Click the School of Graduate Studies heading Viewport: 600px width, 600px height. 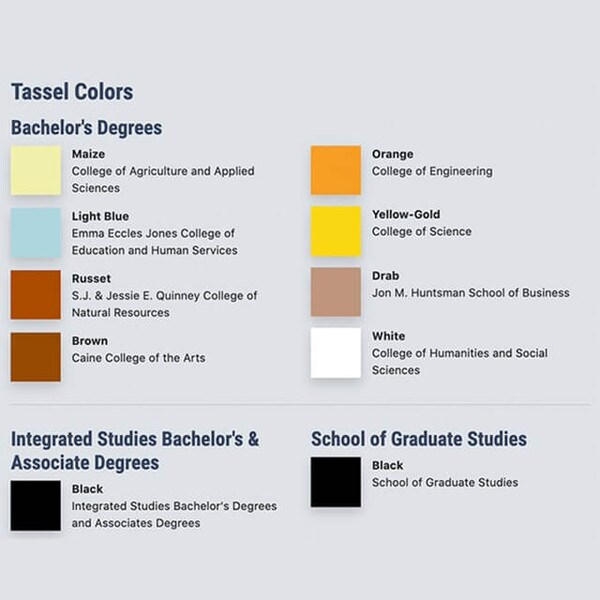419,439
